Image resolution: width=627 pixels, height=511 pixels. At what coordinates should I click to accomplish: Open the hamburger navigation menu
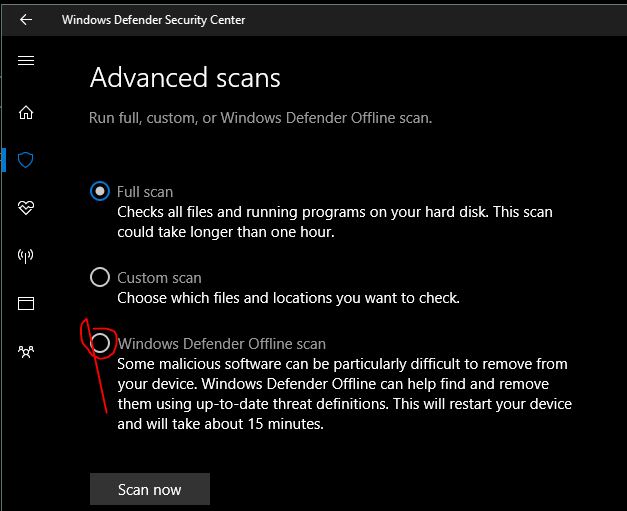26,61
